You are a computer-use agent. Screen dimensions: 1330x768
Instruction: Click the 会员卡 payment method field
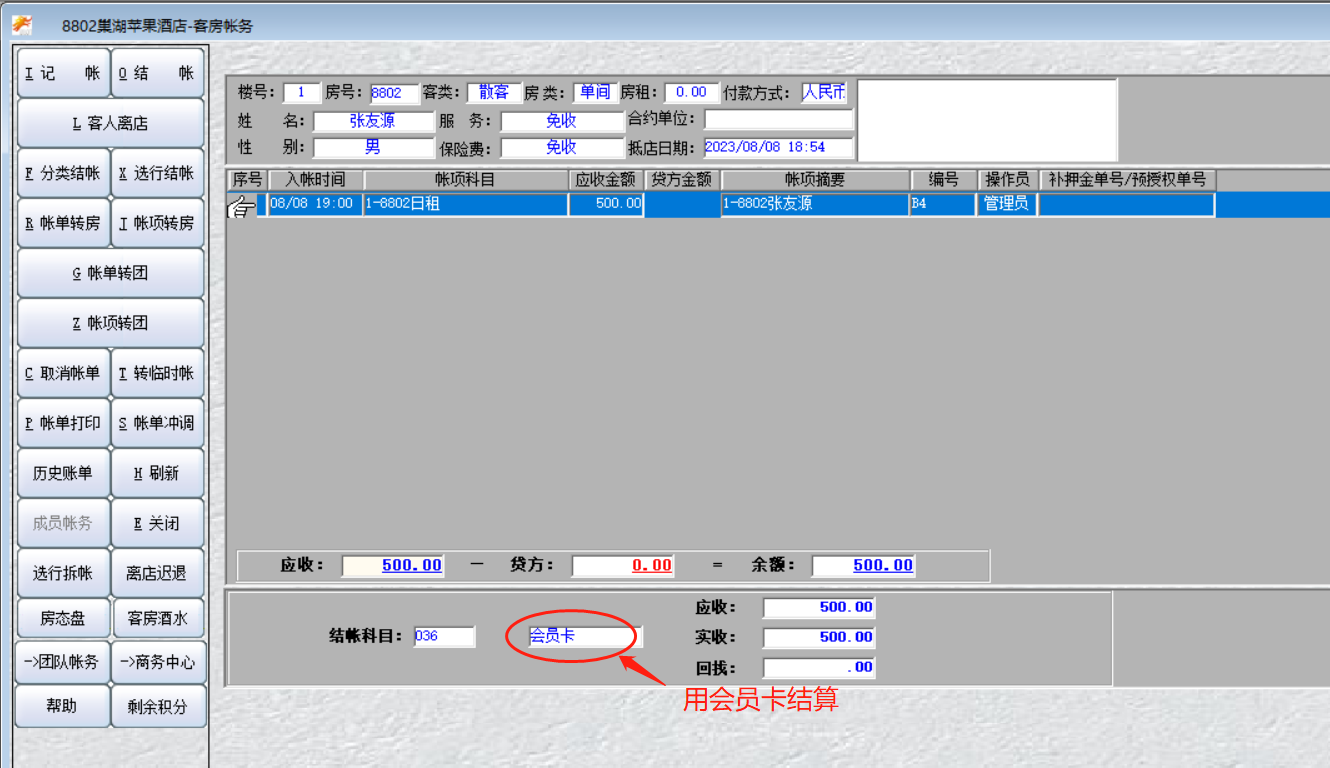click(584, 636)
